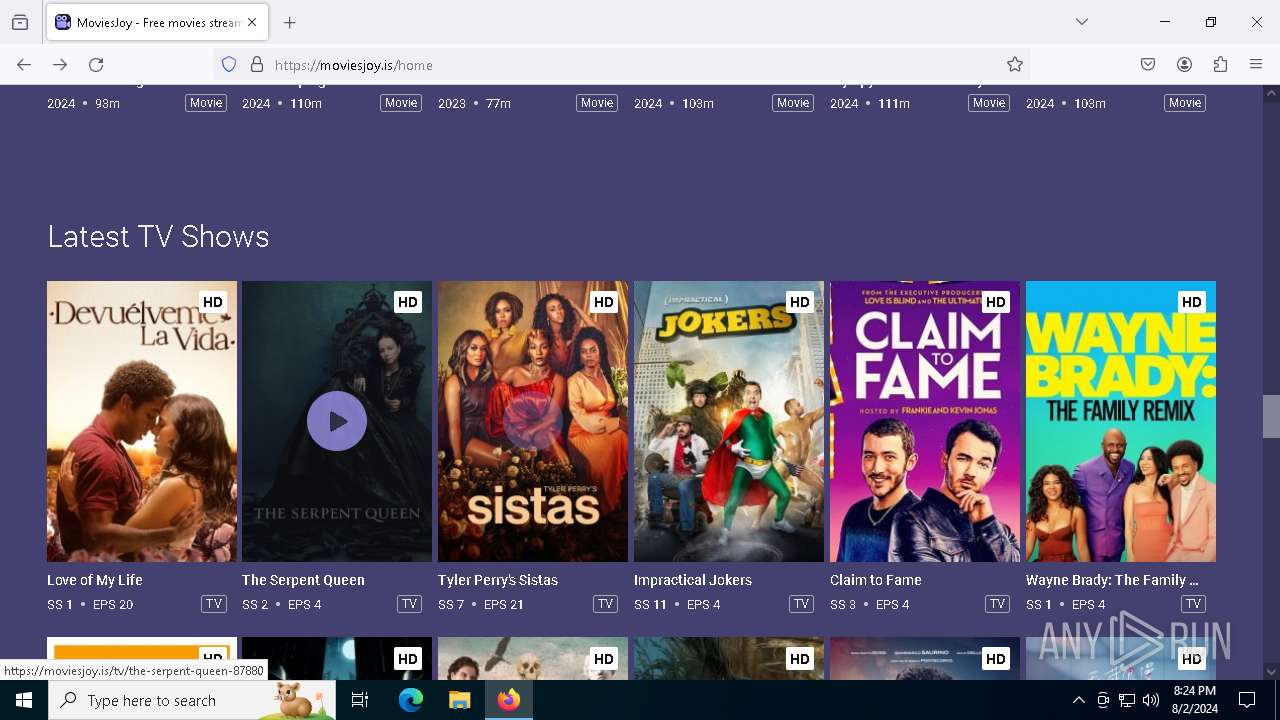Screen dimensions: 1280x720
Task: Open Wayne Brady Family Remix poster
Action: pyautogui.click(x=1121, y=421)
